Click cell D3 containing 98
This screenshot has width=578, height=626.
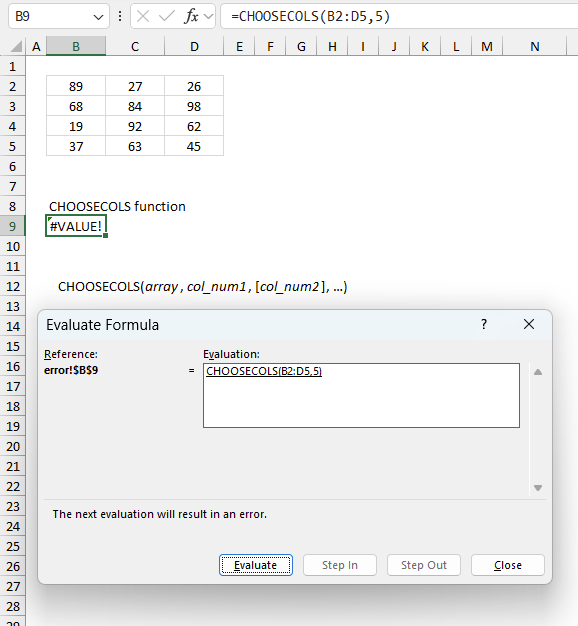pyautogui.click(x=194, y=106)
